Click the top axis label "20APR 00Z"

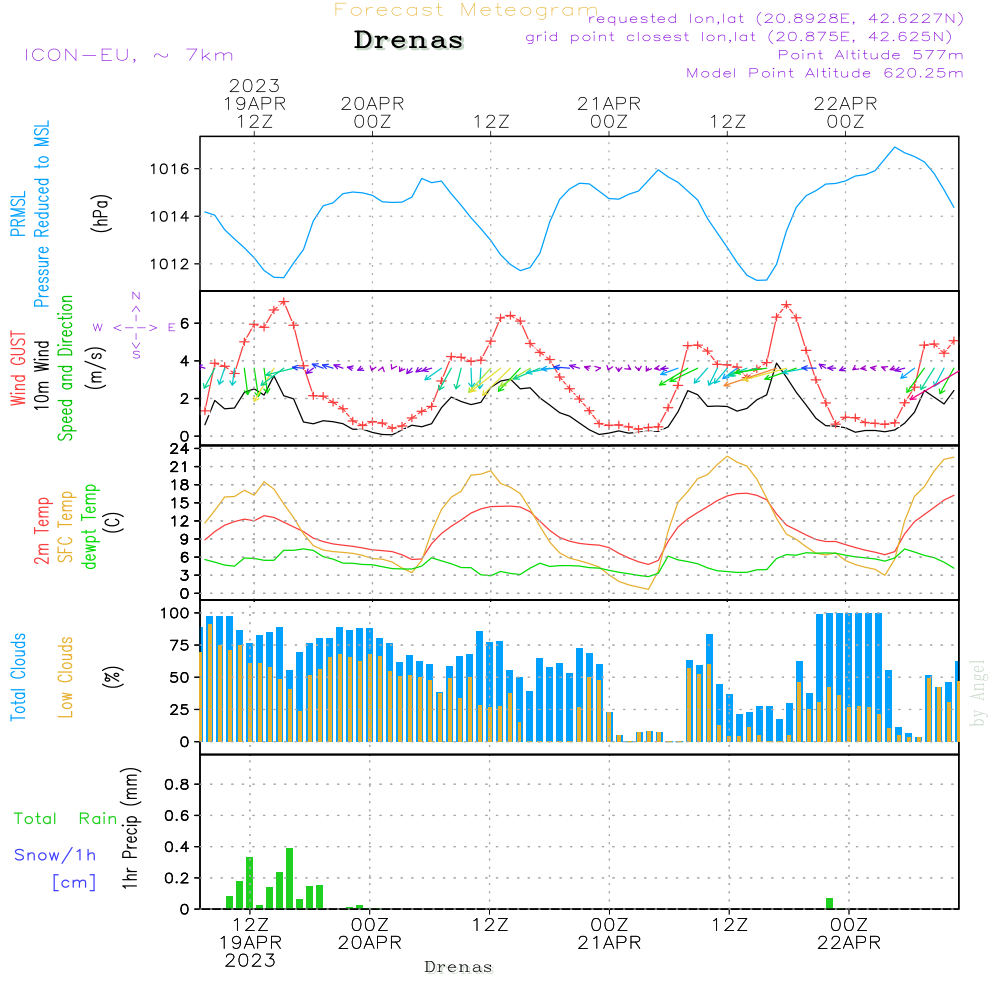click(x=372, y=112)
